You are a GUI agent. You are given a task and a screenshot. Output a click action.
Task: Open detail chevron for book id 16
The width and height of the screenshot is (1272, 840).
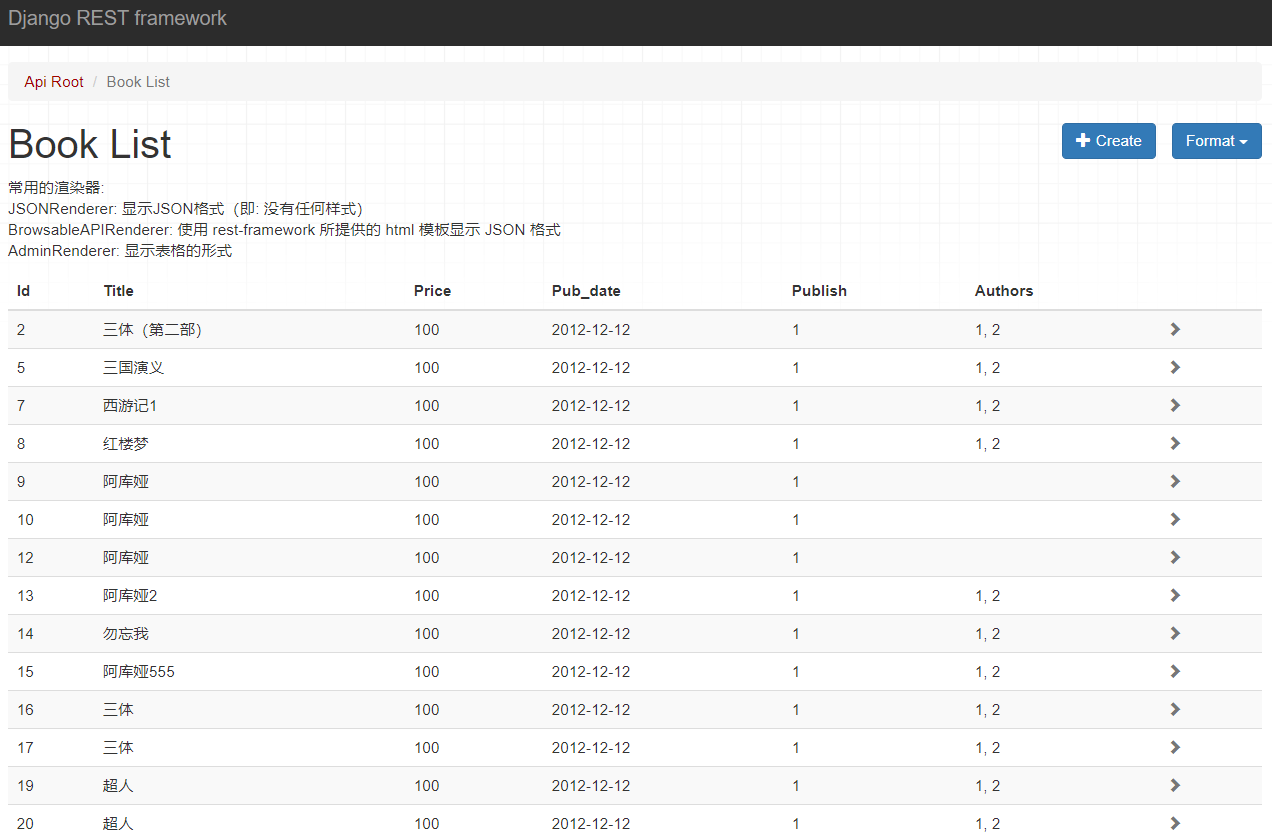tap(1175, 709)
